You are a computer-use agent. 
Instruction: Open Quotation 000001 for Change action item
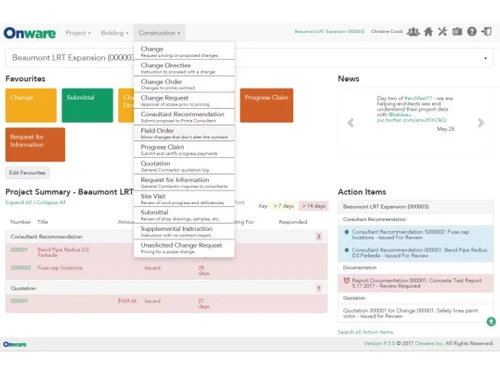point(410,313)
